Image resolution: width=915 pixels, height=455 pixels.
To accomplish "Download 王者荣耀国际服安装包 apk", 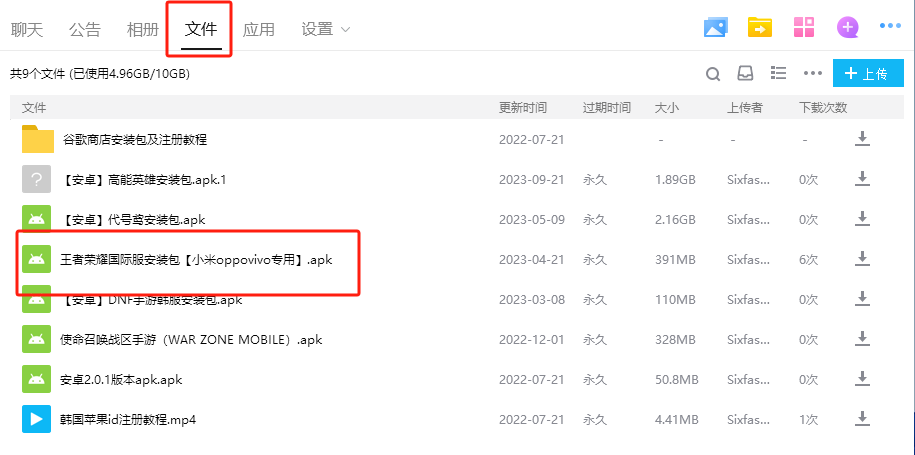I will point(862,259).
